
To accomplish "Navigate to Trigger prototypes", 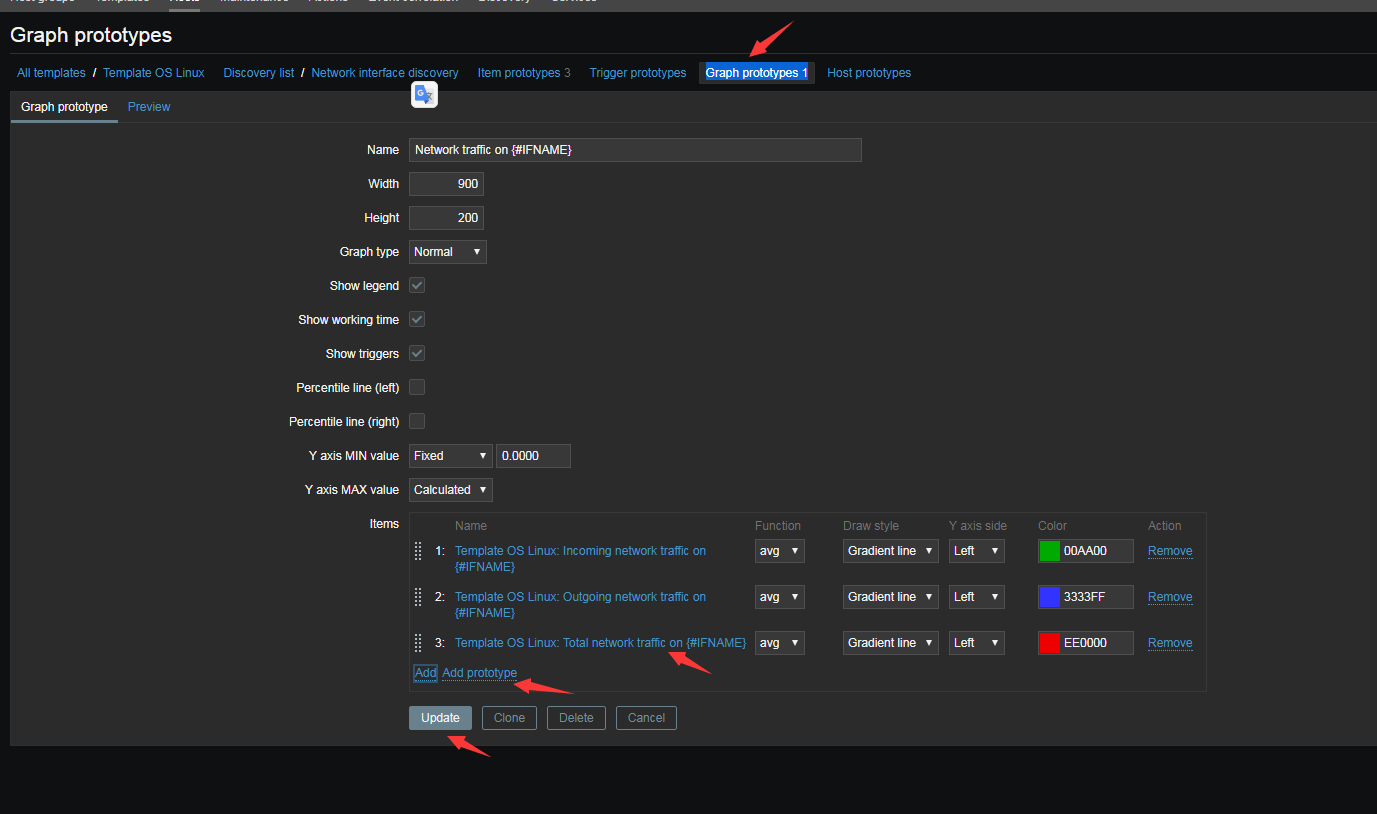I will [x=637, y=72].
